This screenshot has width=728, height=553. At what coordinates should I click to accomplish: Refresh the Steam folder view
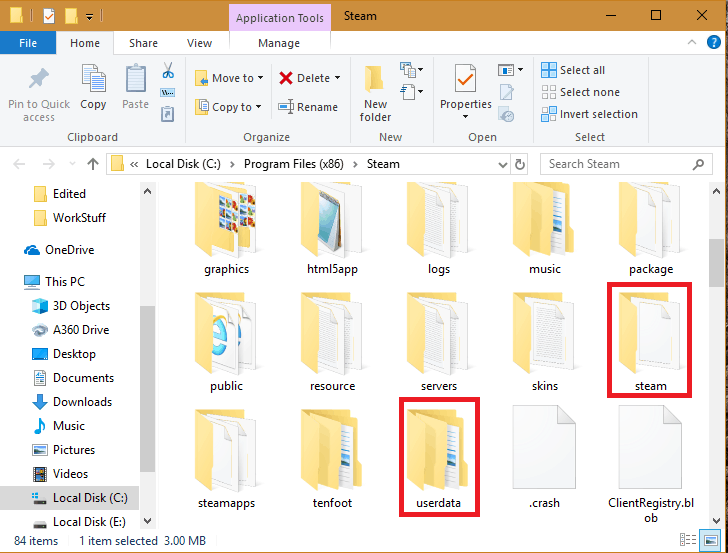(x=520, y=164)
